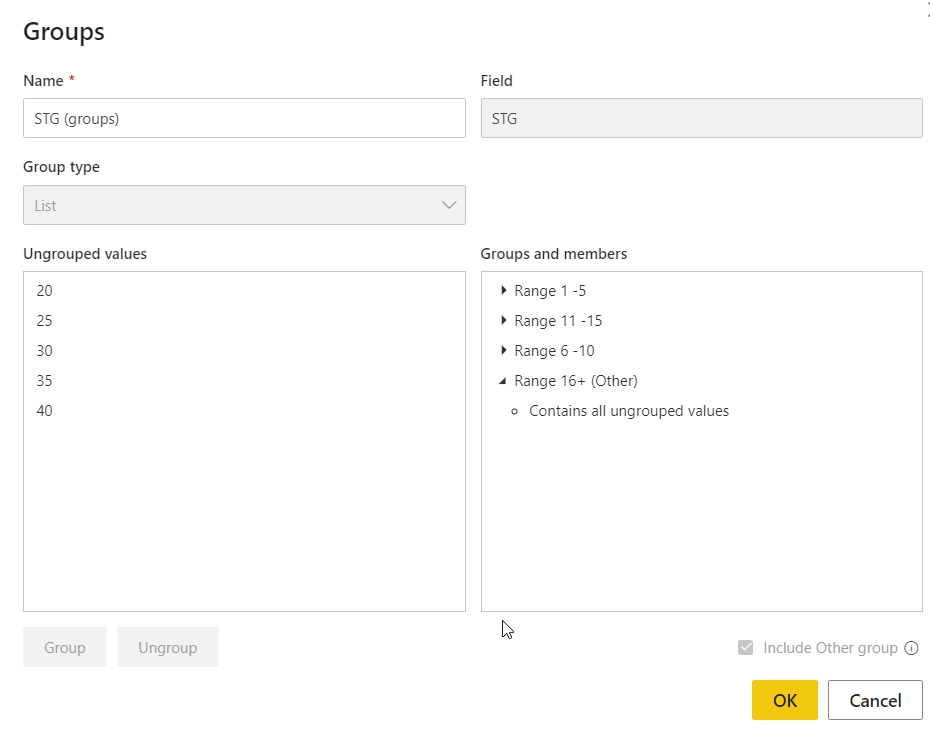Click the Cancel button
The image size is (930, 741).
875,700
